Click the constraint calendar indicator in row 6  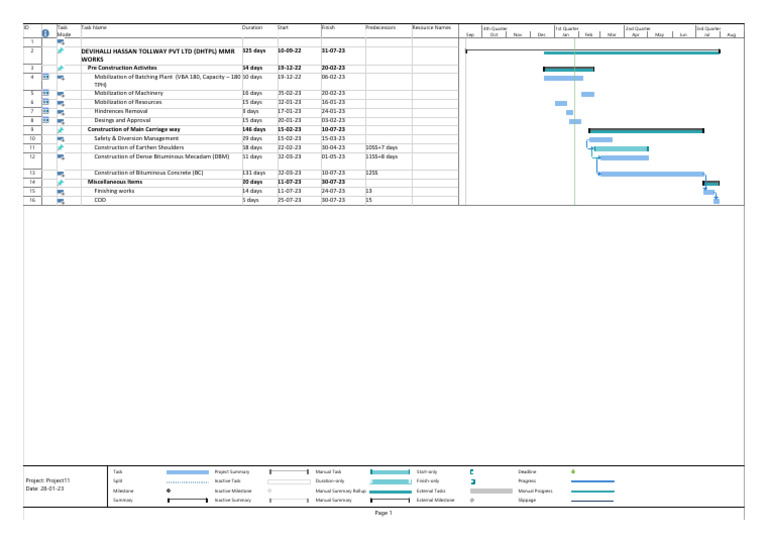[x=46, y=102]
